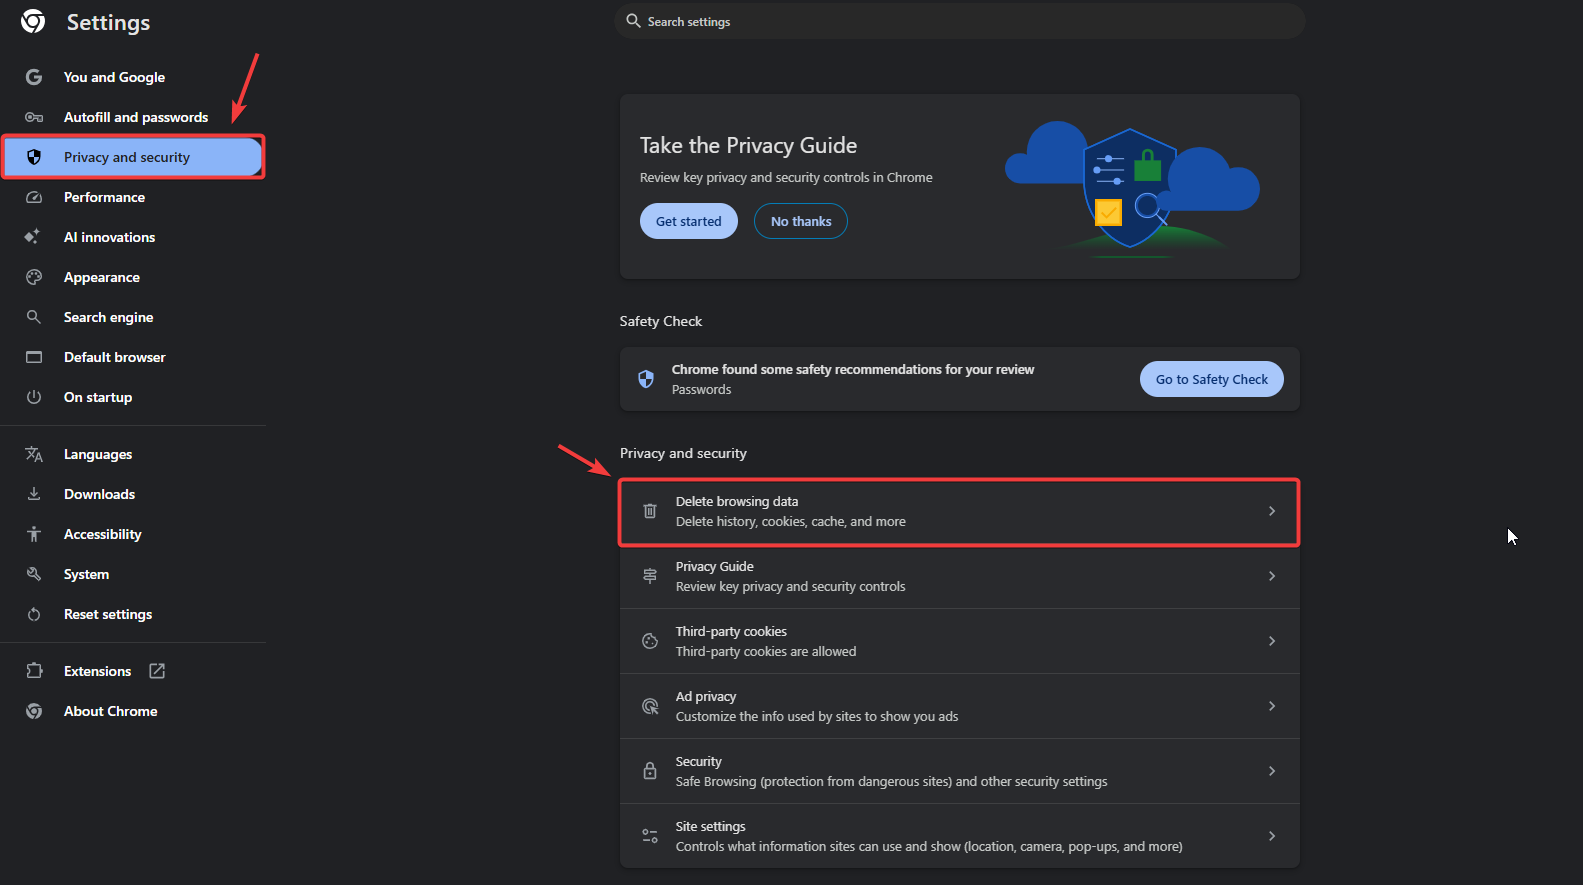Click the shield icon for Privacy and security
Screen dimensions: 1583x885
34,157
